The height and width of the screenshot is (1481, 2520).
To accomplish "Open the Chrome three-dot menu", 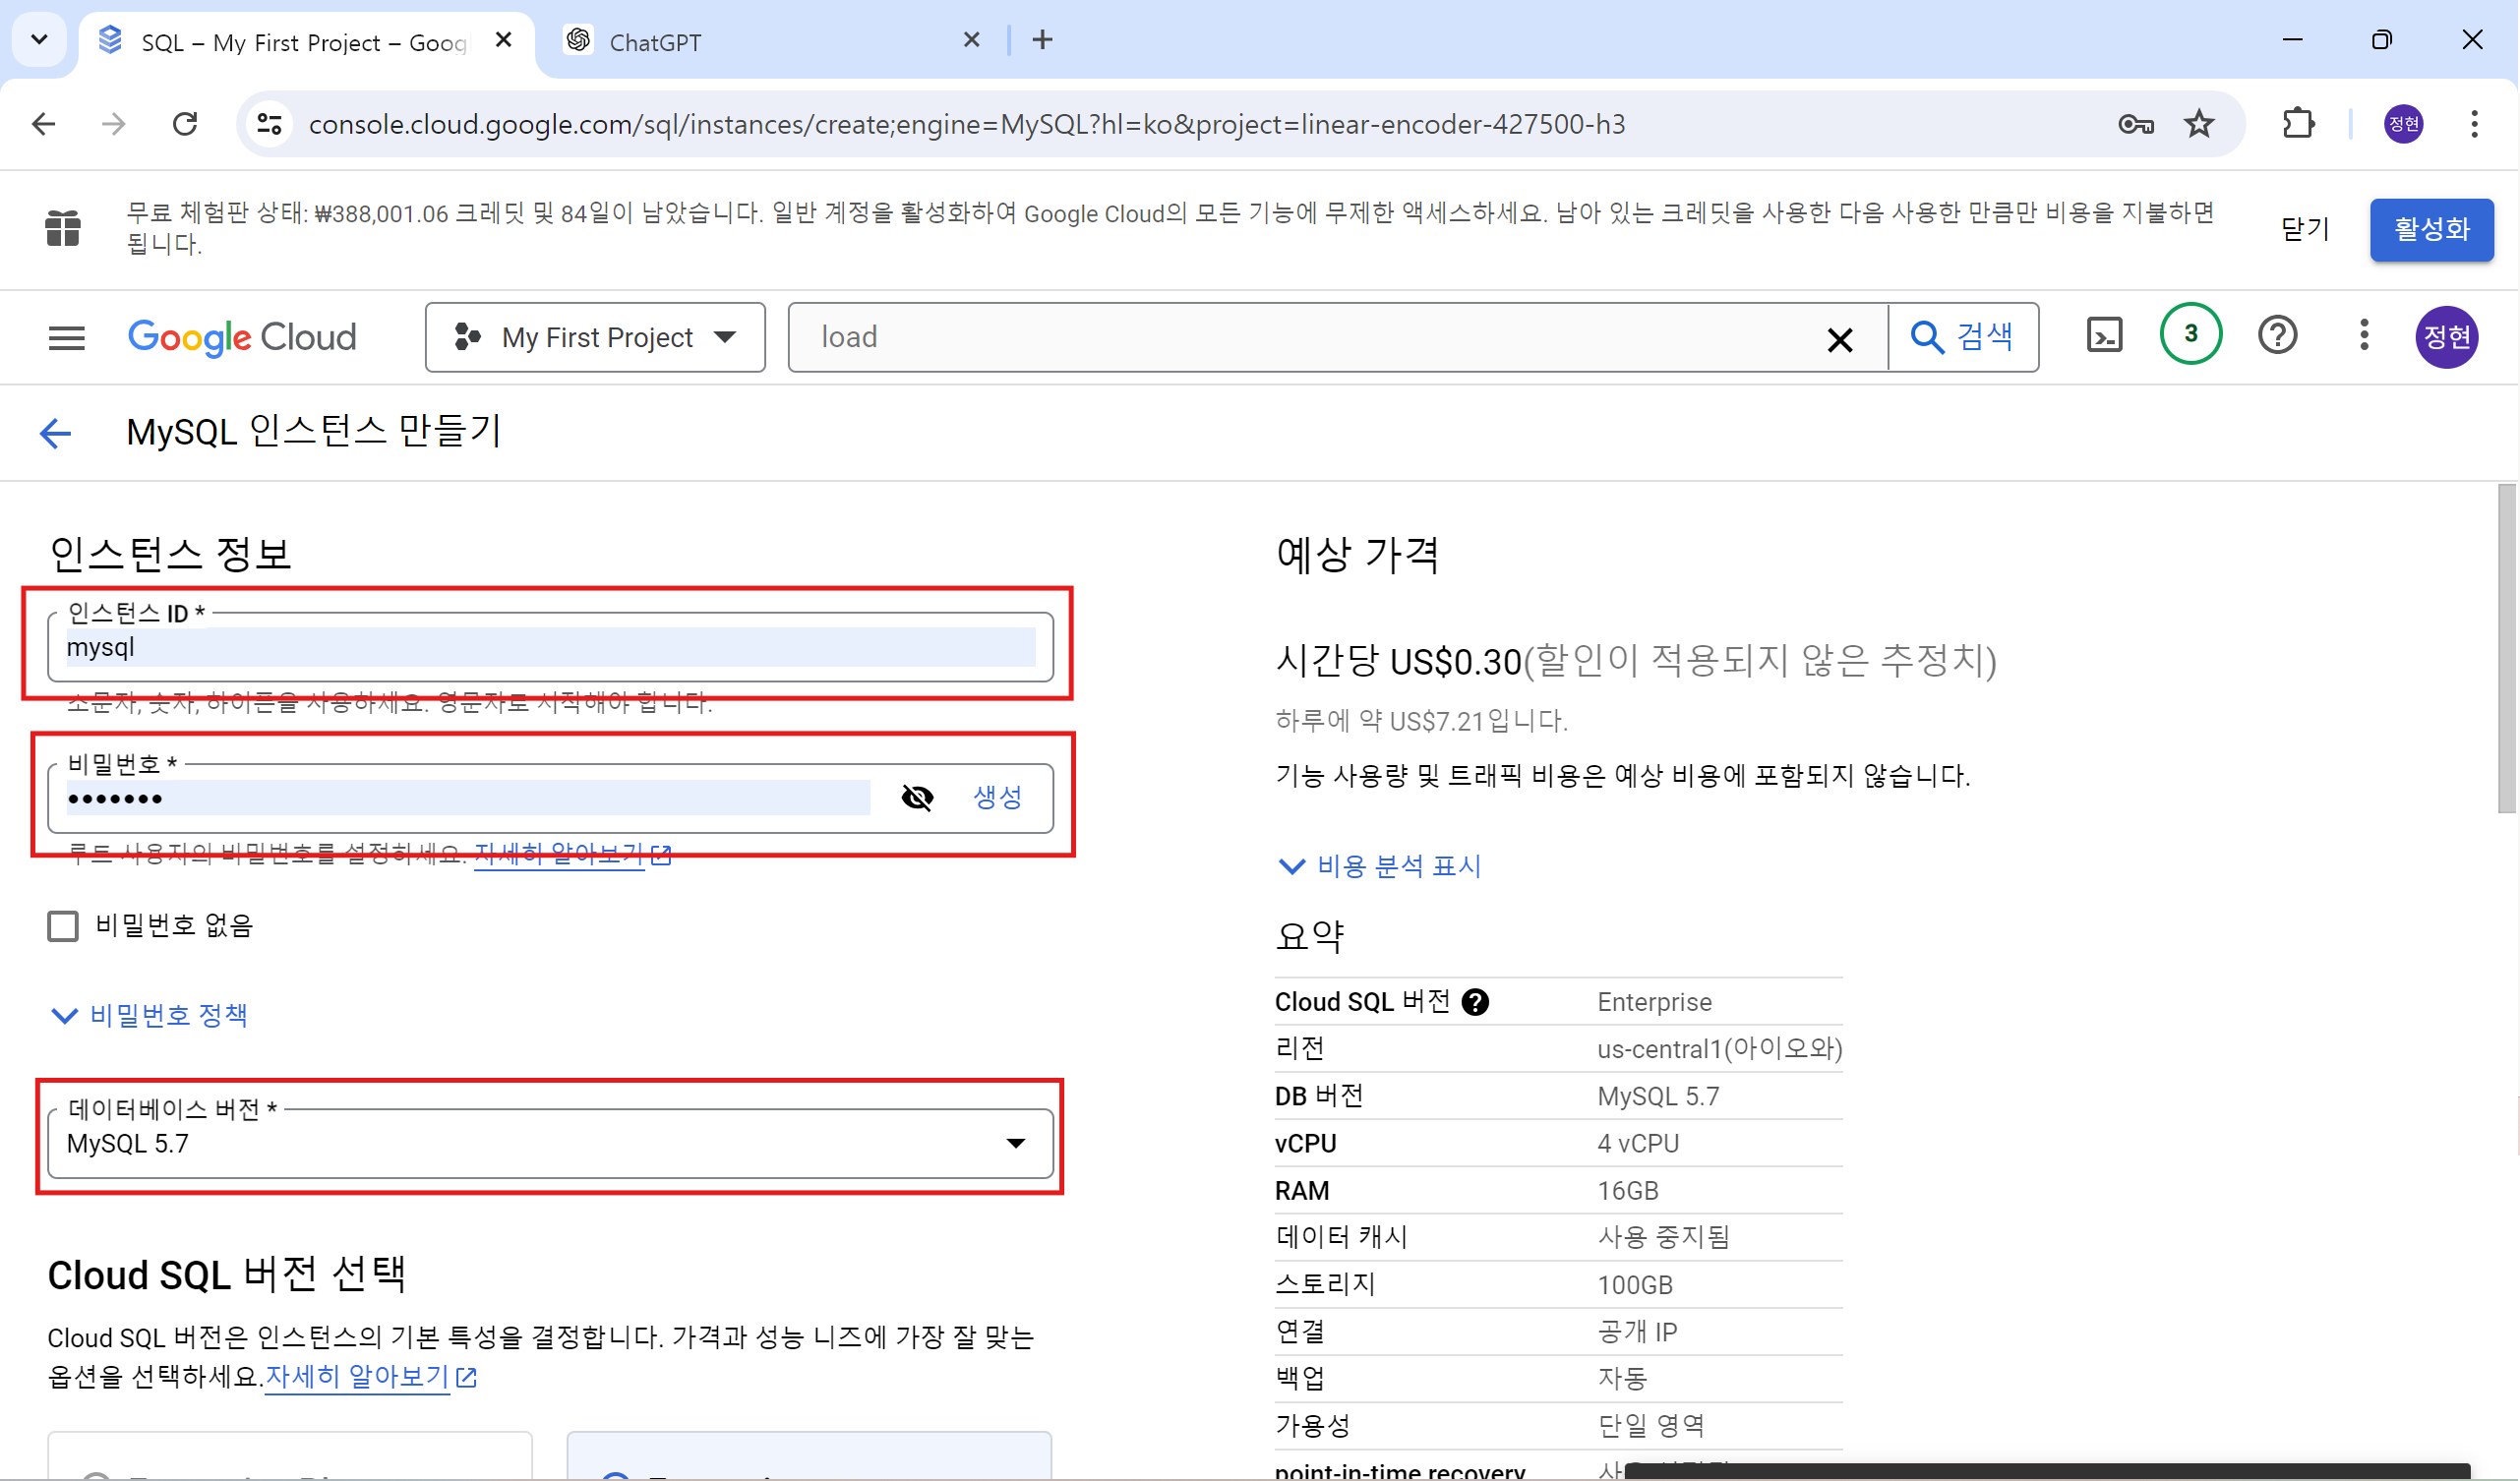I will click(x=2474, y=124).
